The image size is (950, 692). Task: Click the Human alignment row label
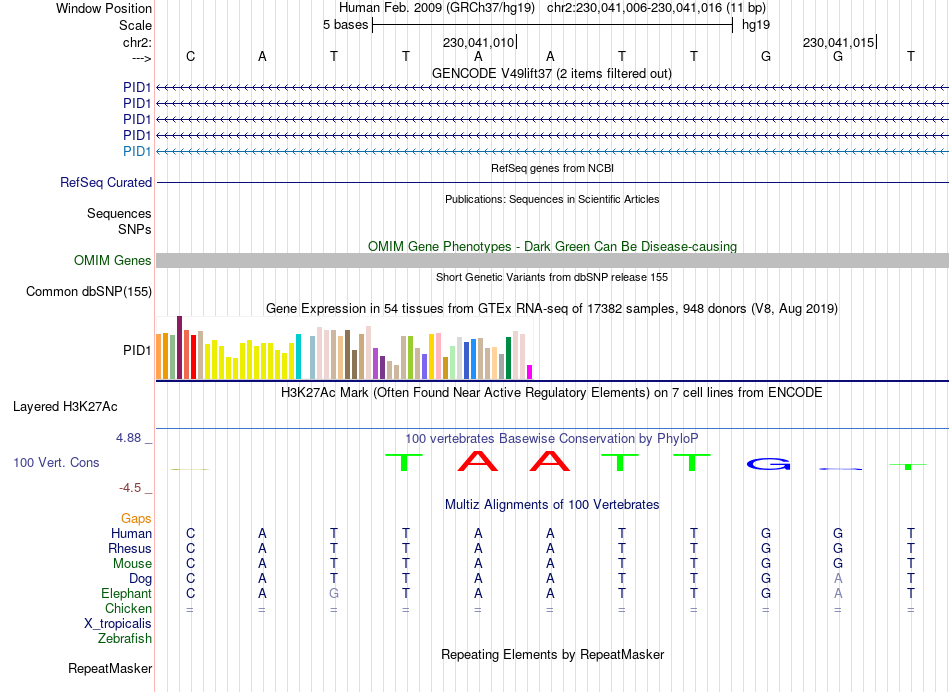[x=131, y=534]
